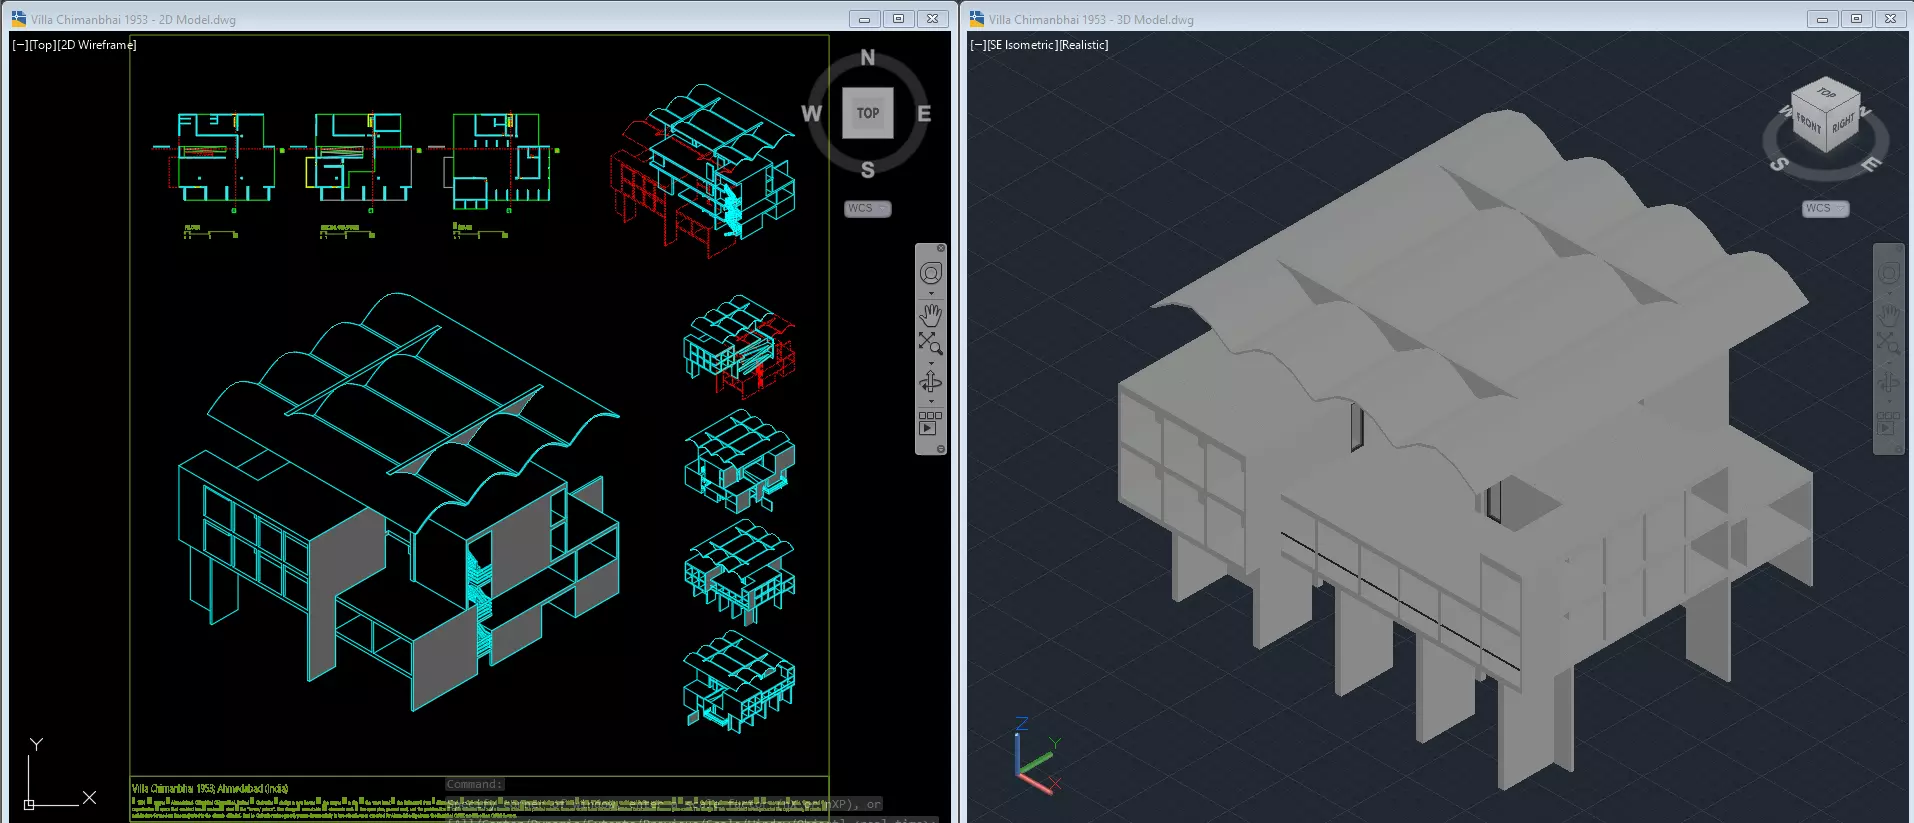Click compass S on 2D Model ViewCube
The height and width of the screenshot is (823, 1914).
tap(867, 170)
